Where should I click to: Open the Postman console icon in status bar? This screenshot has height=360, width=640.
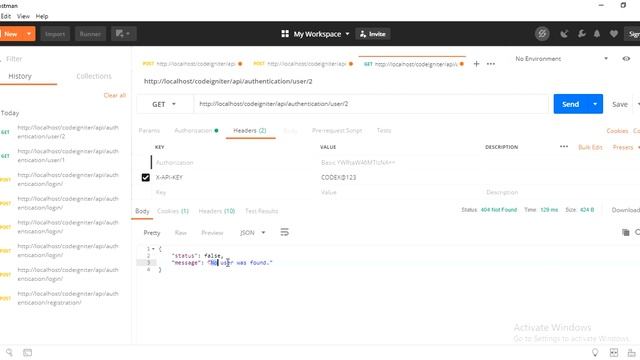27,352
